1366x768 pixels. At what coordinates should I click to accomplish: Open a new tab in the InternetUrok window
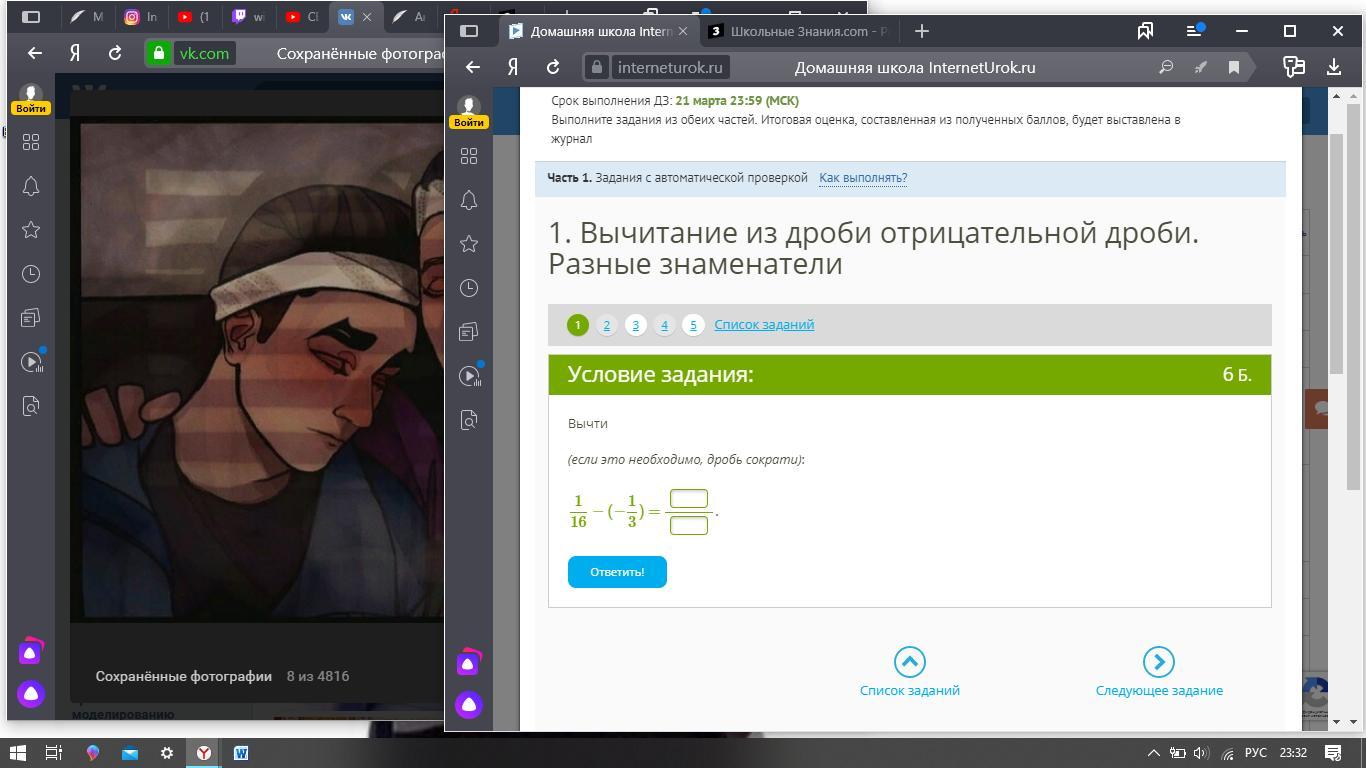(x=921, y=31)
